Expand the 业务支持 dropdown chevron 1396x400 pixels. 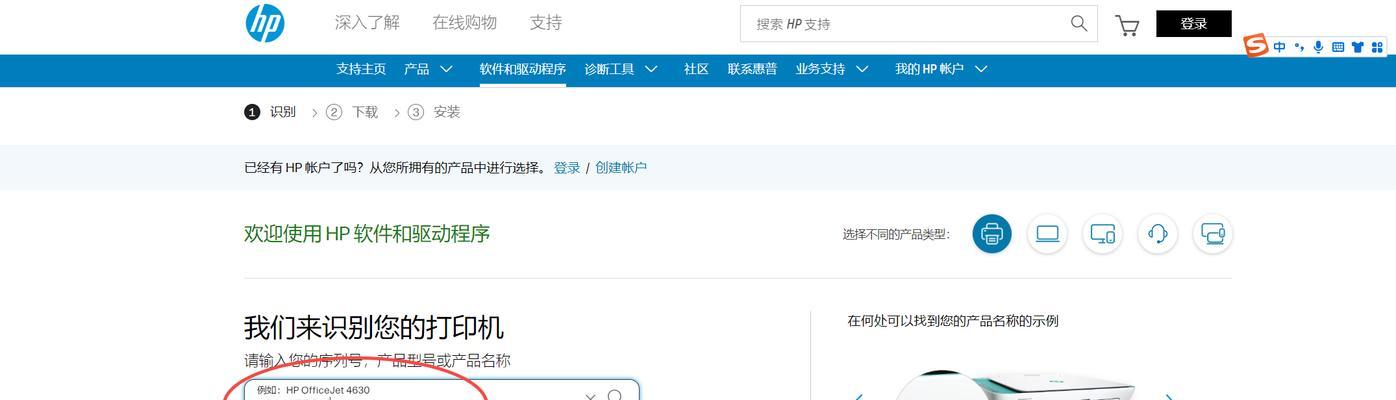coord(862,69)
